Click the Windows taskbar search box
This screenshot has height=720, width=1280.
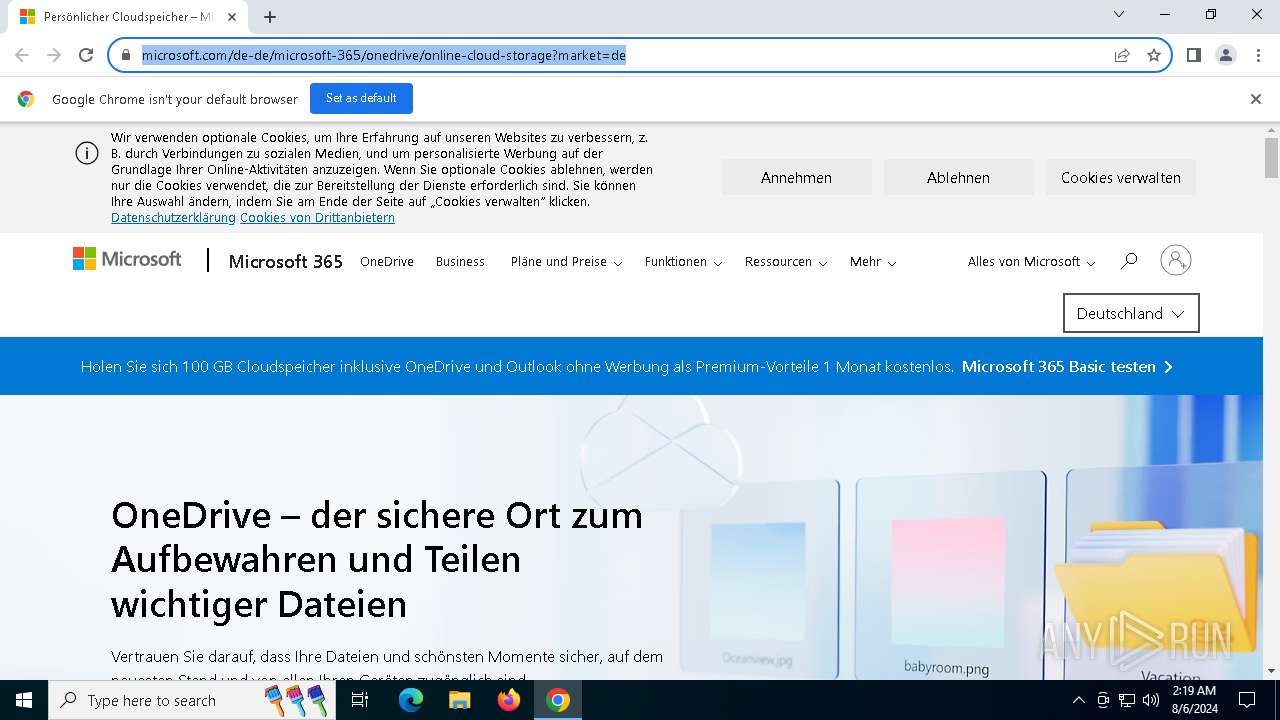coord(192,700)
